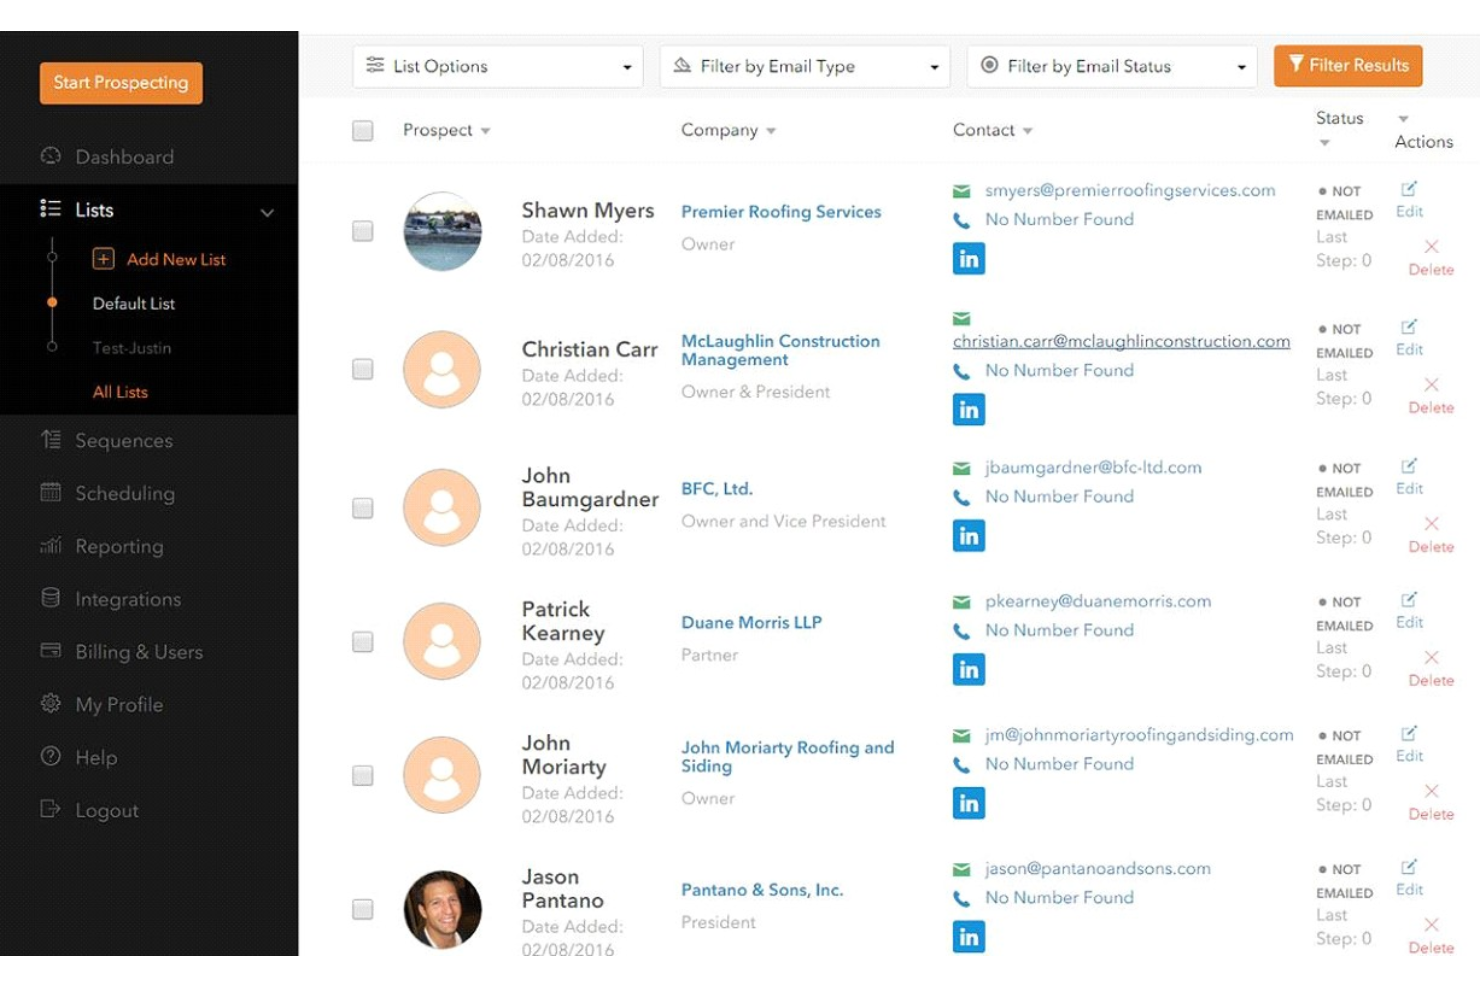The image size is (1480, 987).
Task: Open the BFC, Ltd. company link
Action: tap(717, 489)
